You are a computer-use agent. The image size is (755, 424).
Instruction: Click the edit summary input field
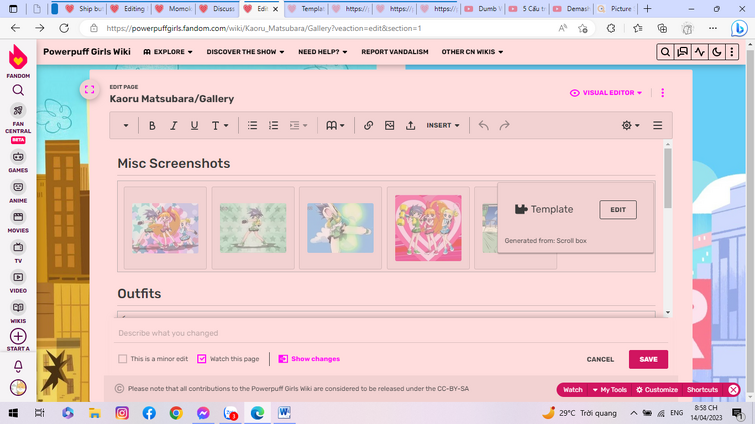pyautogui.click(x=391, y=333)
